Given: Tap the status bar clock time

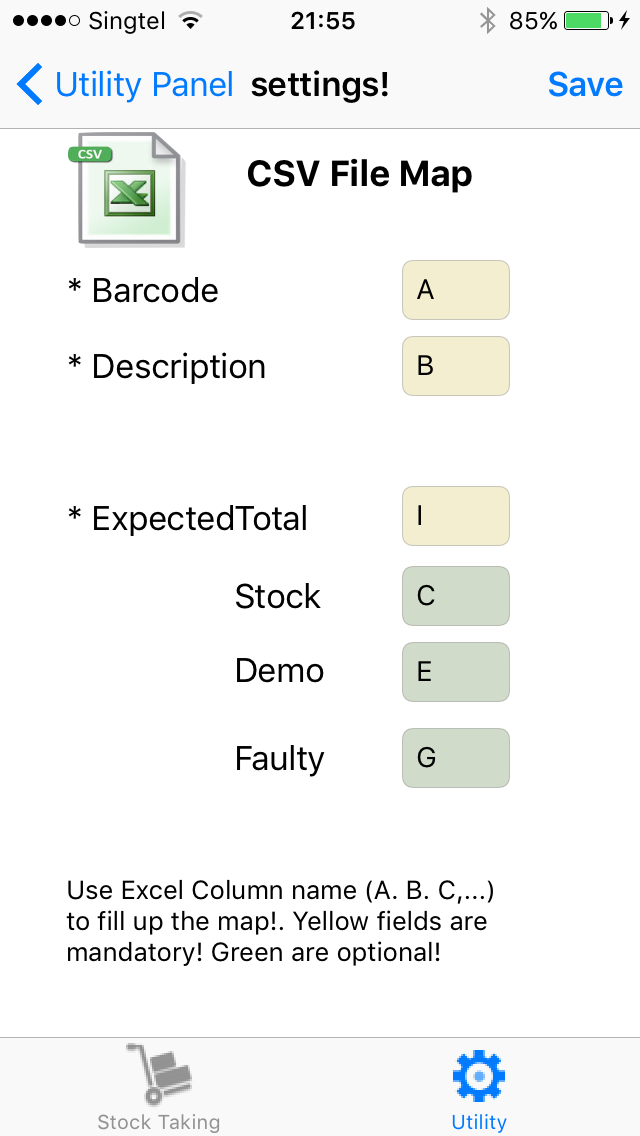Looking at the screenshot, I should (322, 21).
